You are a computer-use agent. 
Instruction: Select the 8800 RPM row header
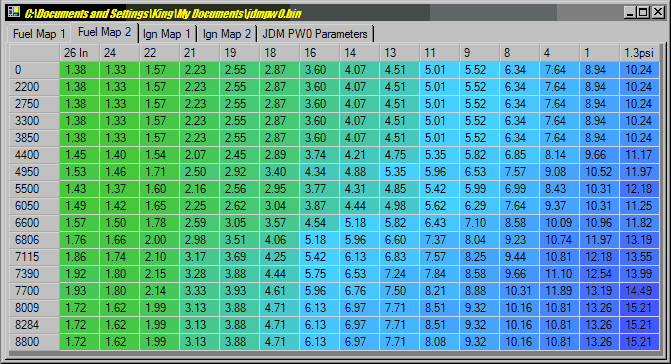click(34, 342)
